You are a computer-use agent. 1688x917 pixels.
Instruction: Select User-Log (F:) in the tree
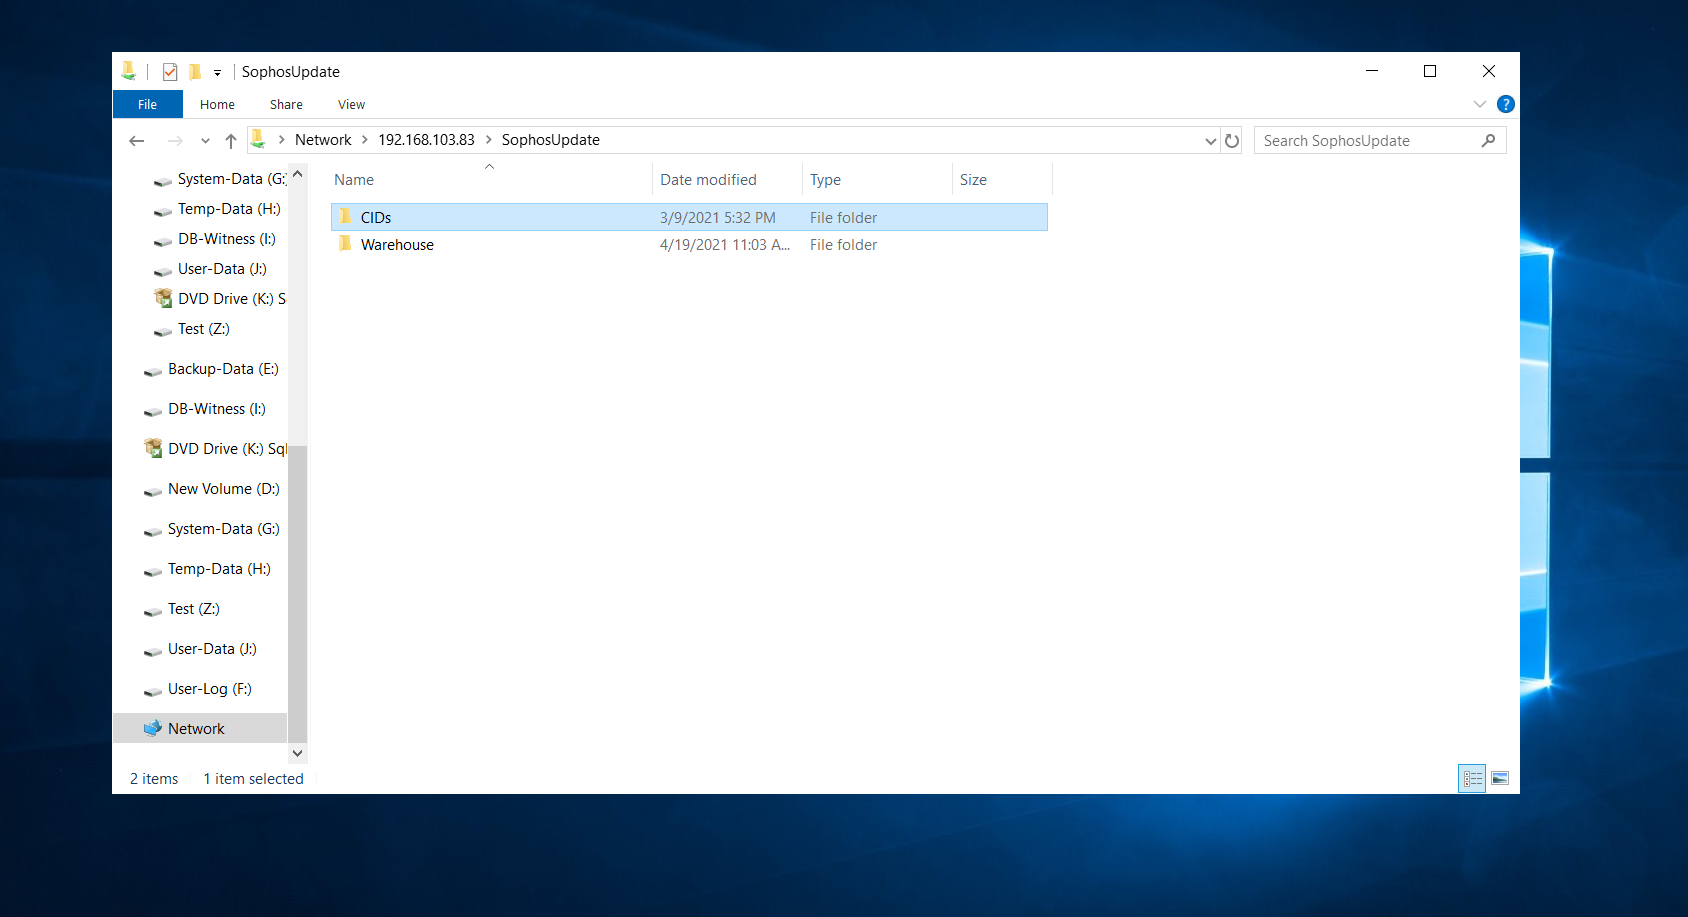[x=198, y=689]
